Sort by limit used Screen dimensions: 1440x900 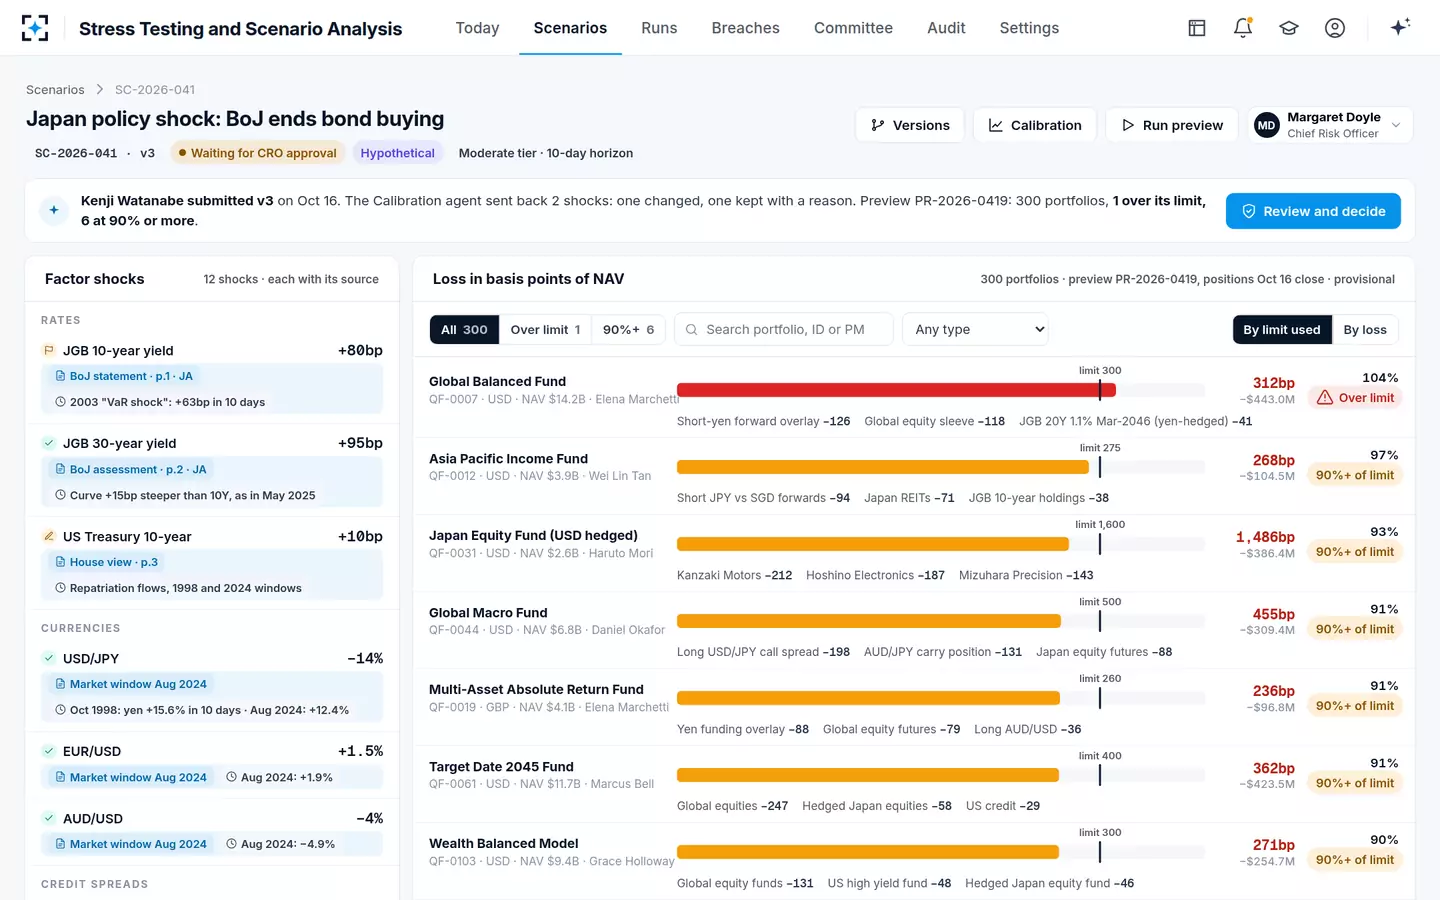click(x=1282, y=330)
